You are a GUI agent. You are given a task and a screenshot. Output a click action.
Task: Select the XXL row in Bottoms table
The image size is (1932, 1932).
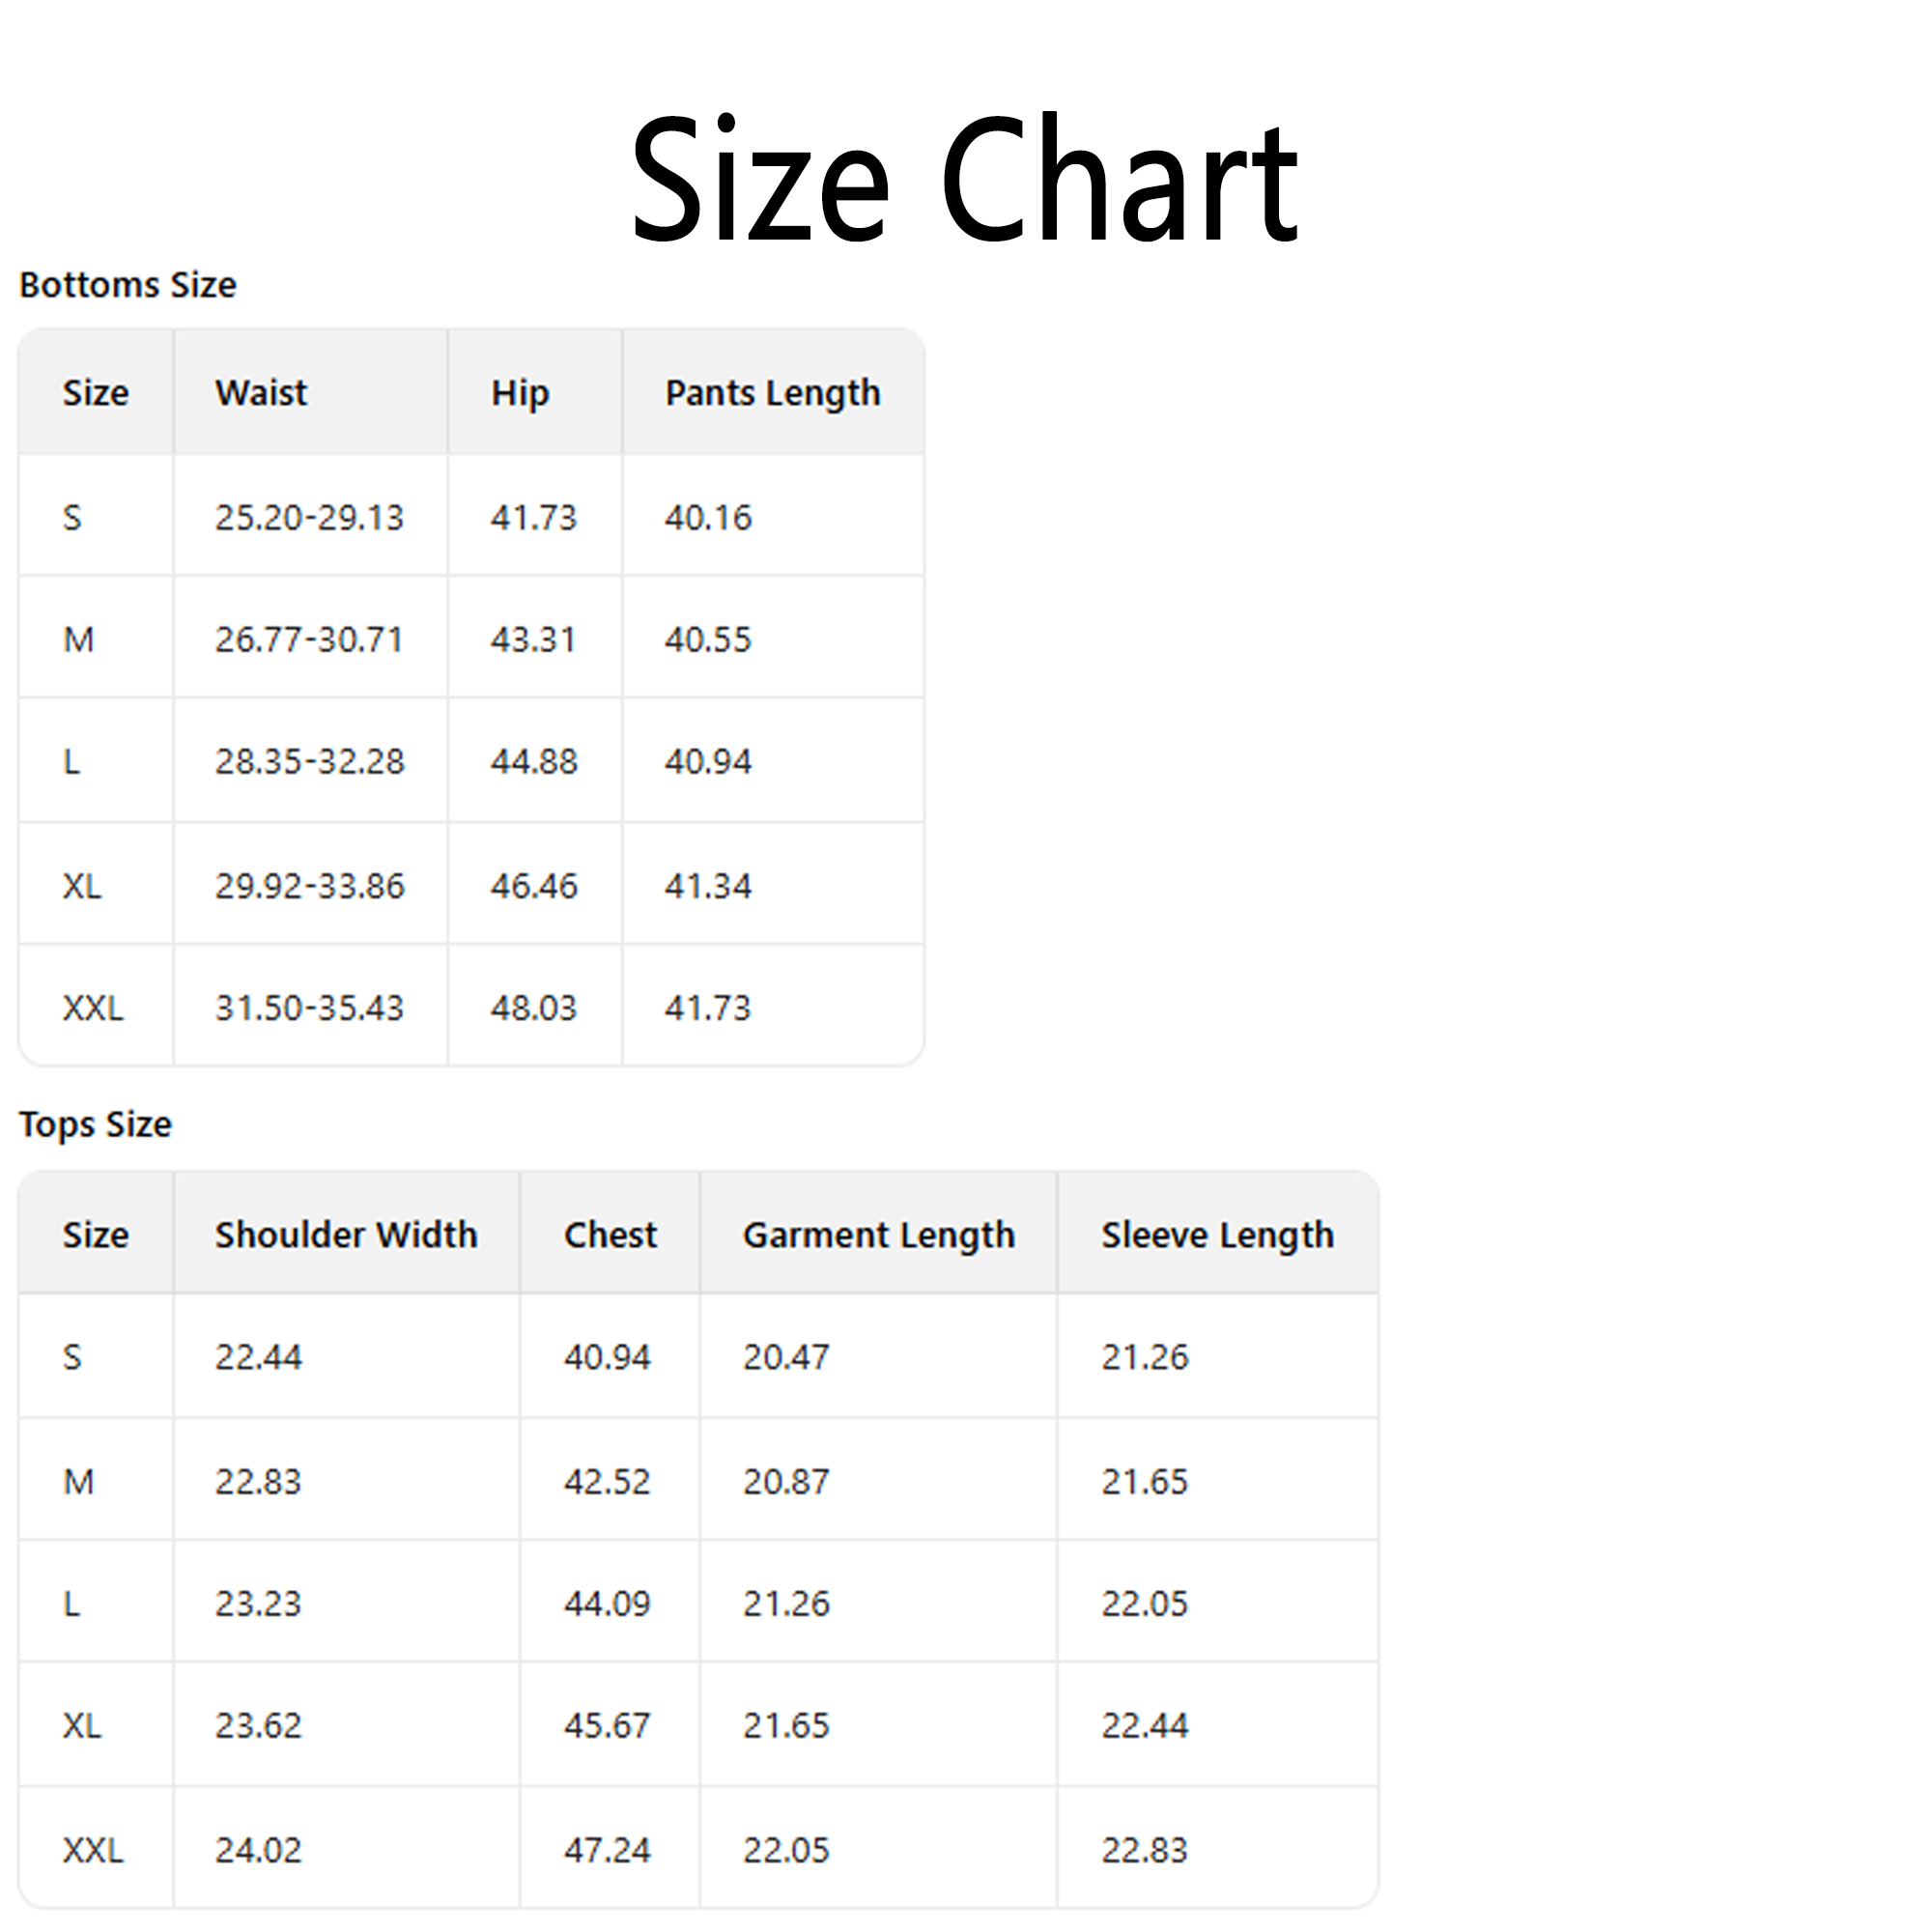coord(92,1008)
